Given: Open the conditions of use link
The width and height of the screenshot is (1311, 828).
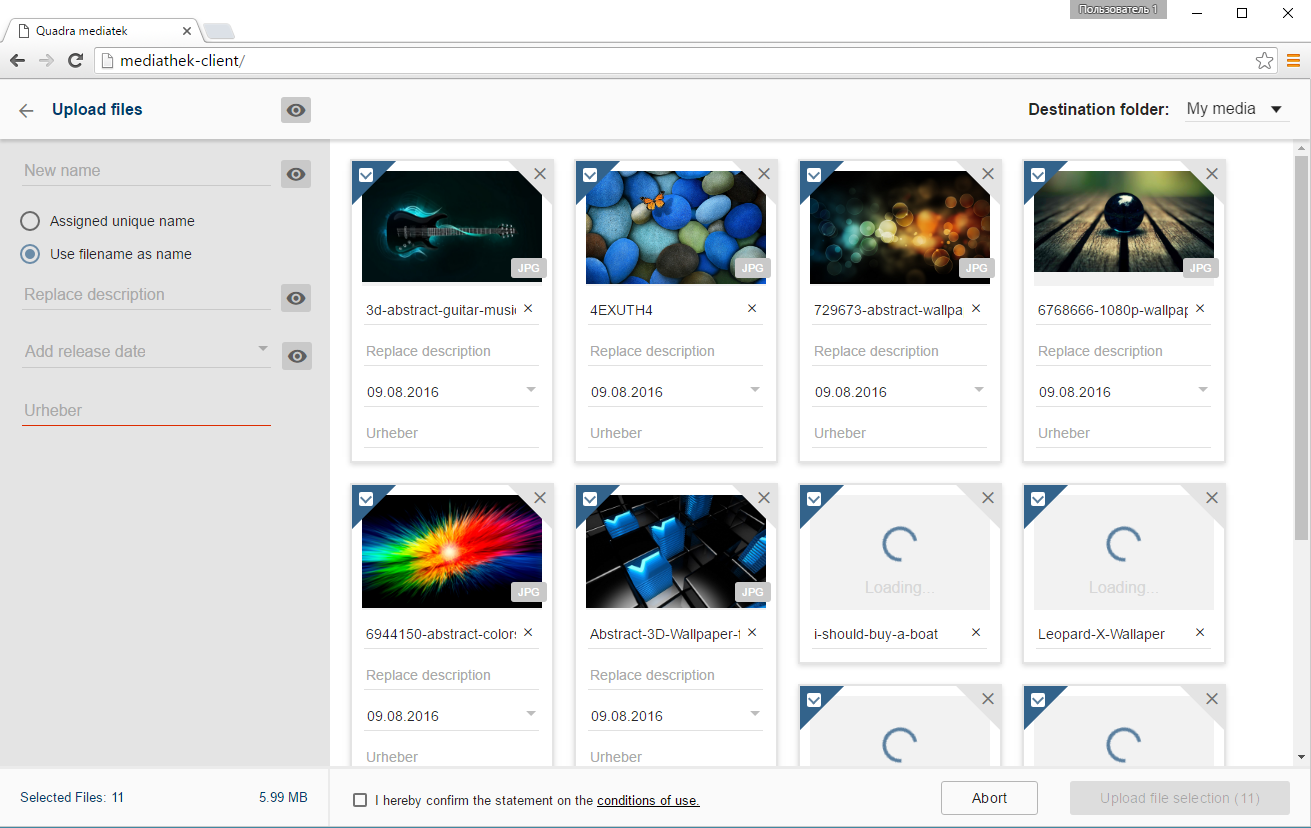Looking at the screenshot, I should point(648,800).
